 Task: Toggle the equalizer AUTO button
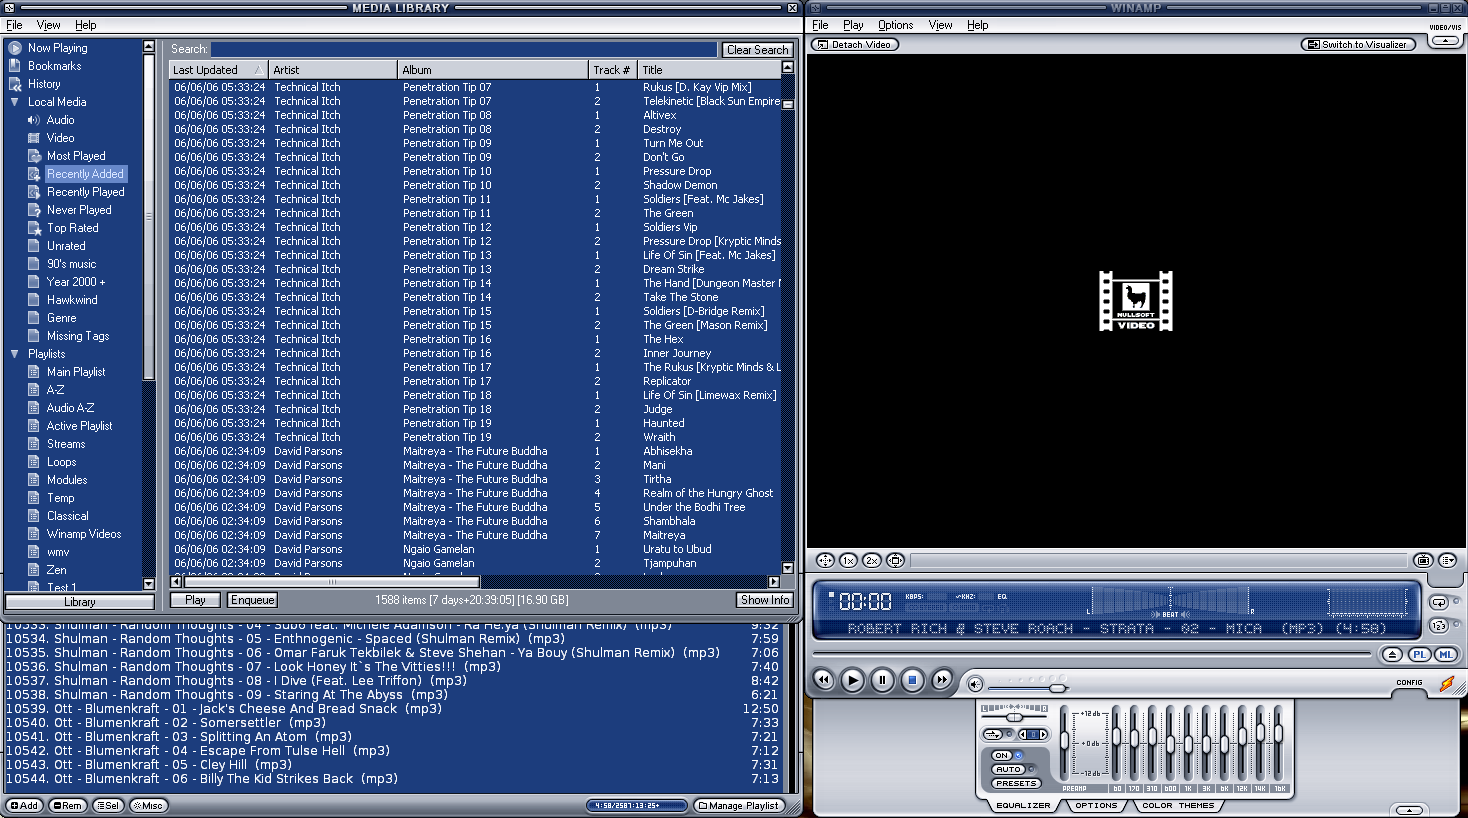click(x=1008, y=769)
